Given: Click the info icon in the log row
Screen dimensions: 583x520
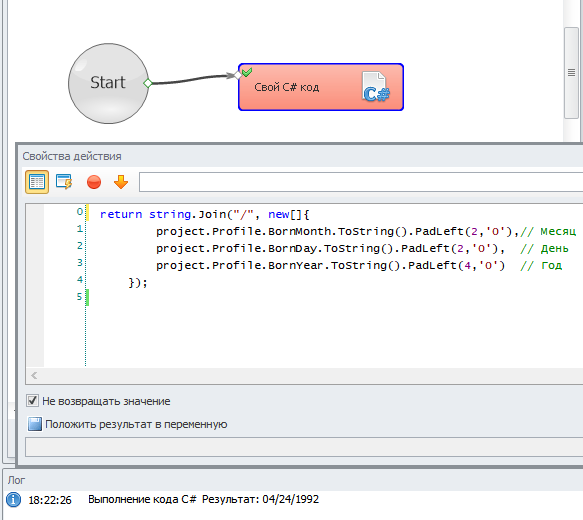Looking at the screenshot, I should pos(14,500).
